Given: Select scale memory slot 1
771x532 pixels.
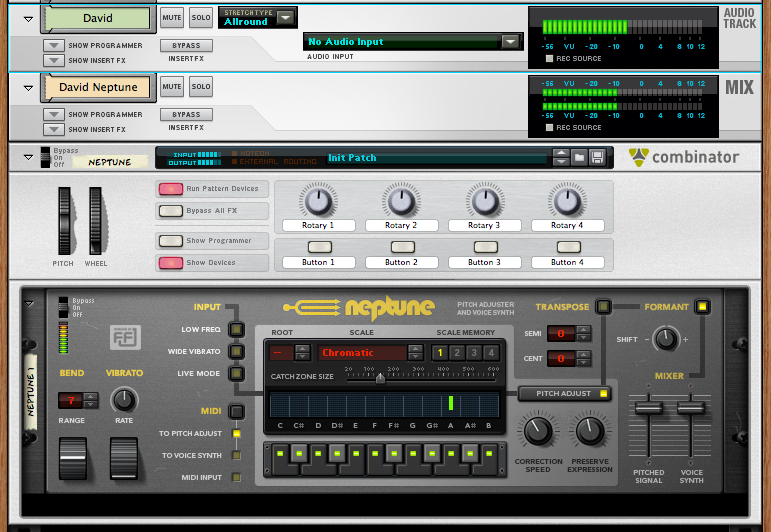Looking at the screenshot, I should click(440, 353).
